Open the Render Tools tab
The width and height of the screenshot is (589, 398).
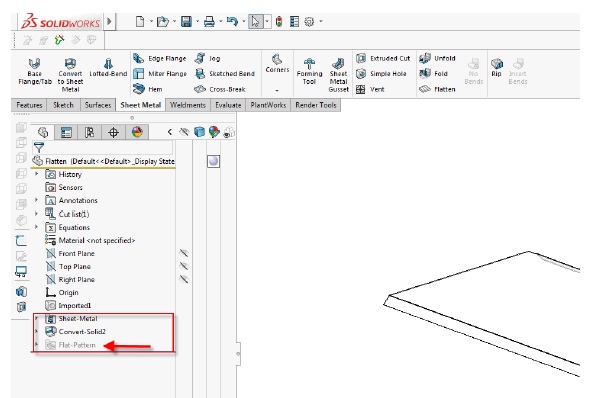tap(316, 105)
